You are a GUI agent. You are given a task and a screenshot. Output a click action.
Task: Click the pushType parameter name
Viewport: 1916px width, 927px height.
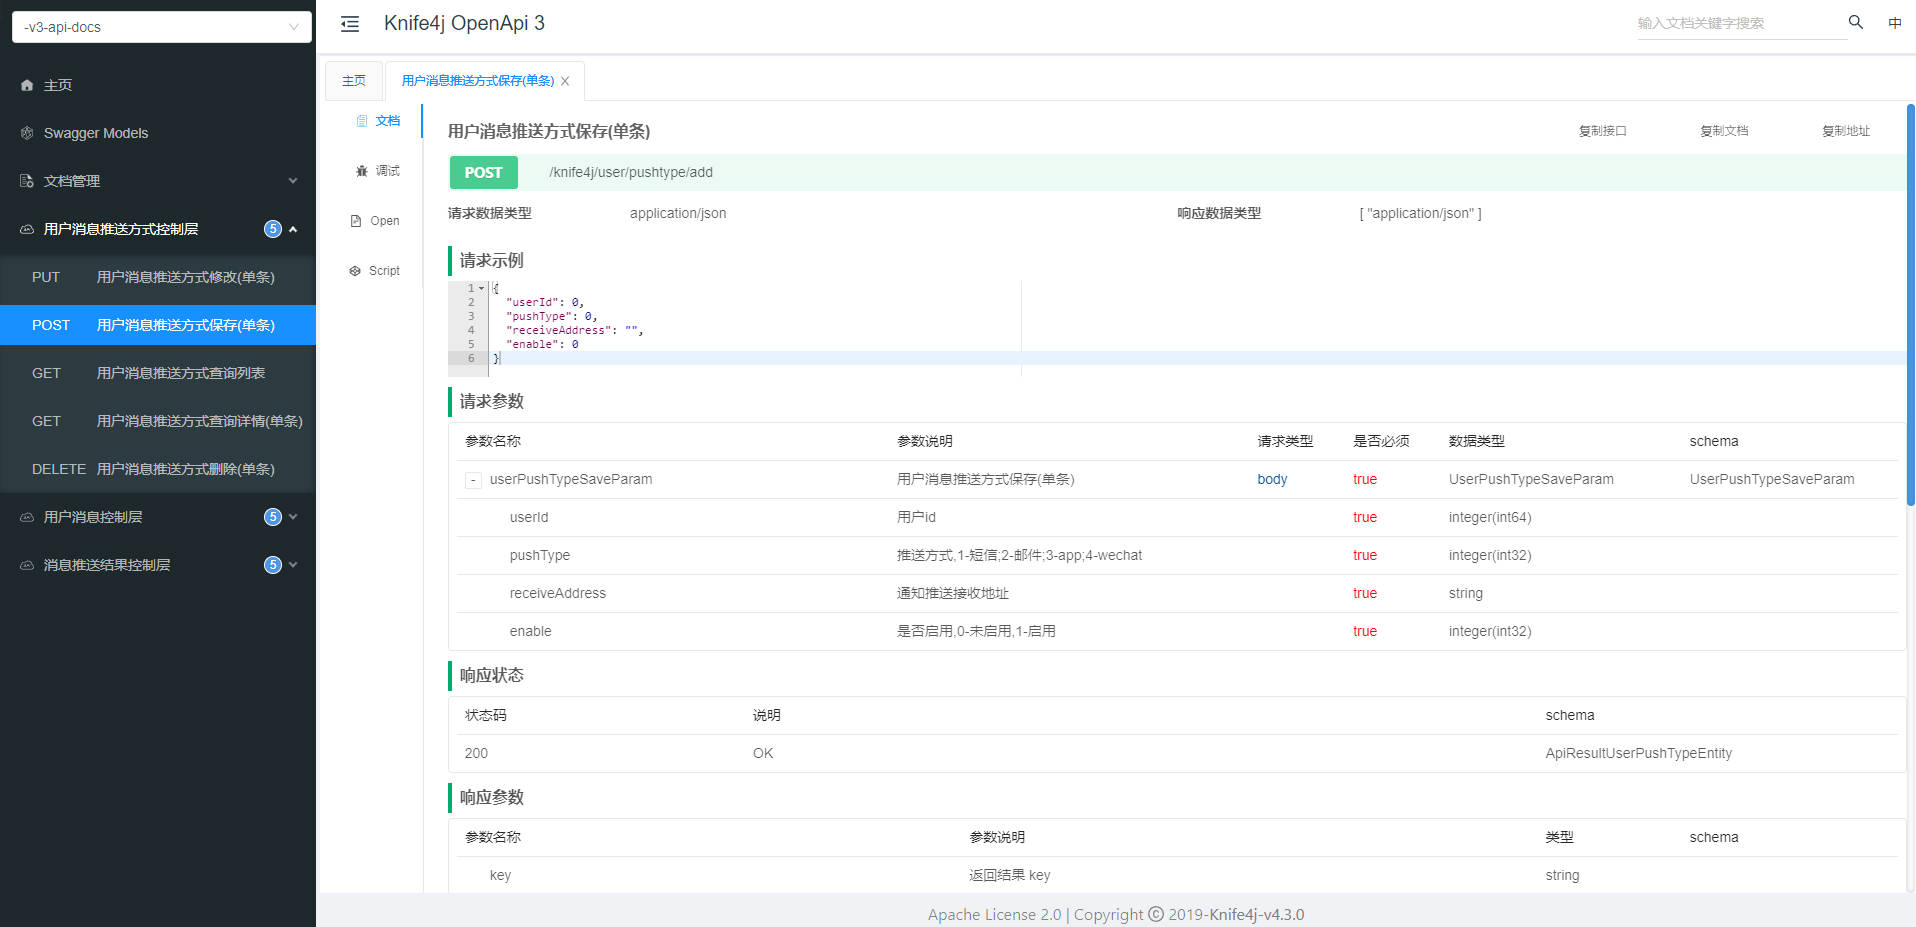coord(540,555)
